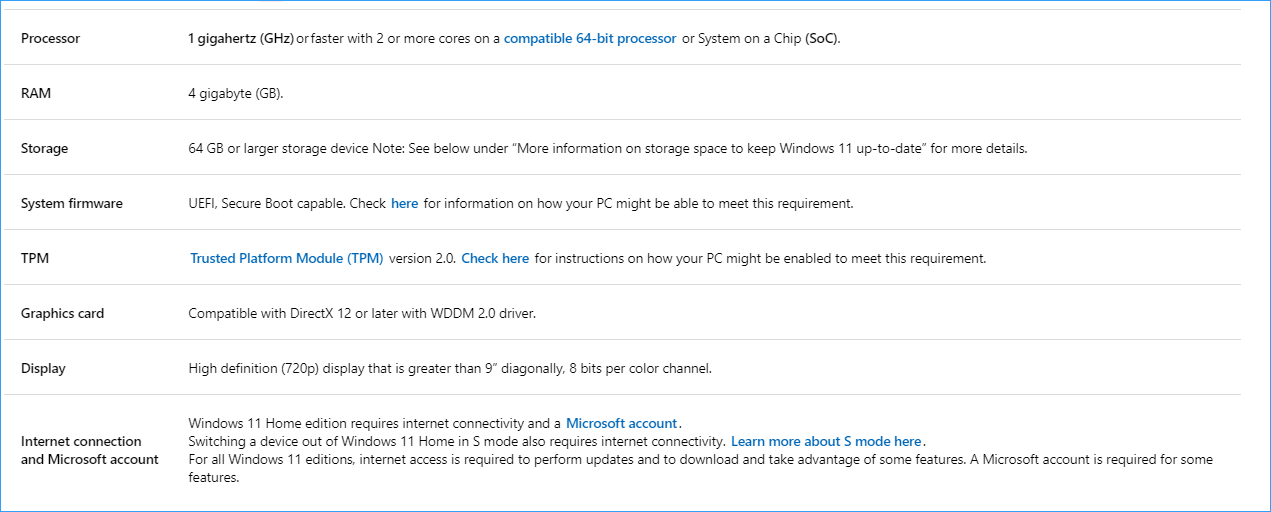Screen dimensions: 1271x512
Task: Open the compatible 64-bit processor link
Action: (590, 38)
